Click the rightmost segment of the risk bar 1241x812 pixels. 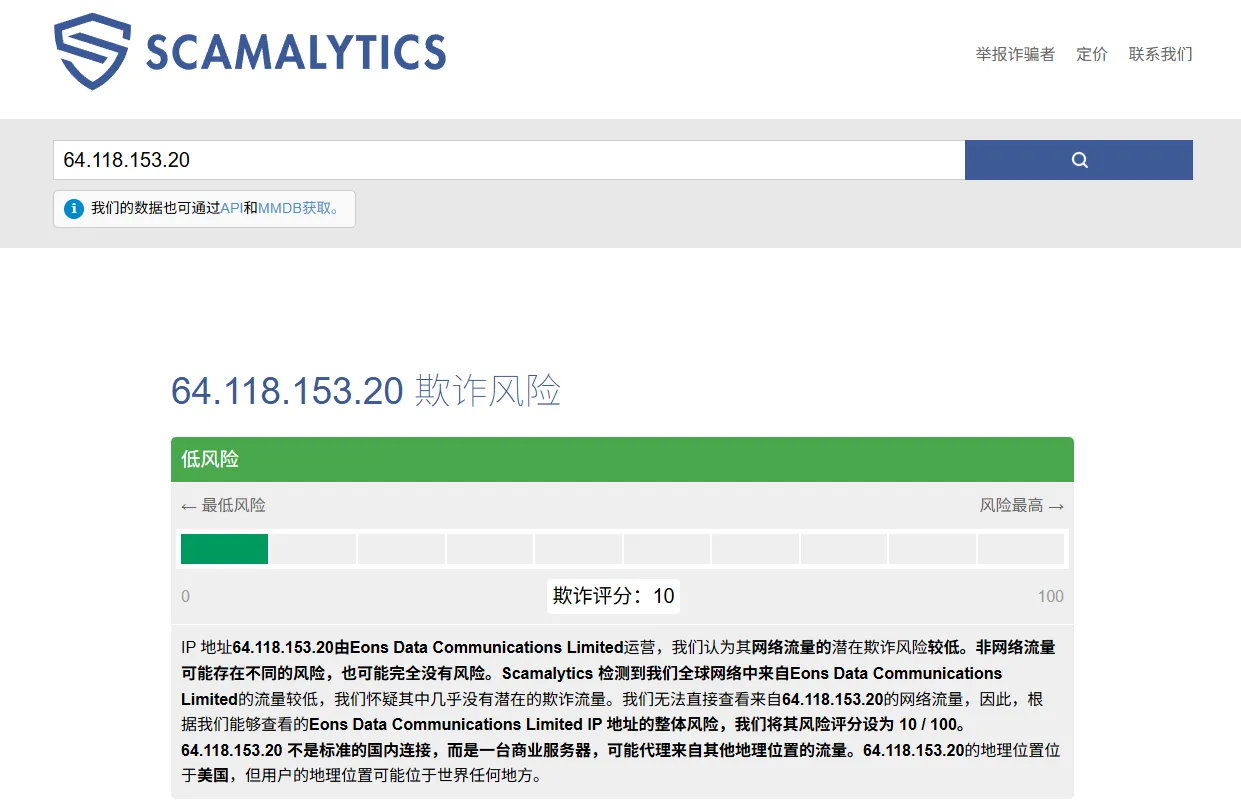1021,548
